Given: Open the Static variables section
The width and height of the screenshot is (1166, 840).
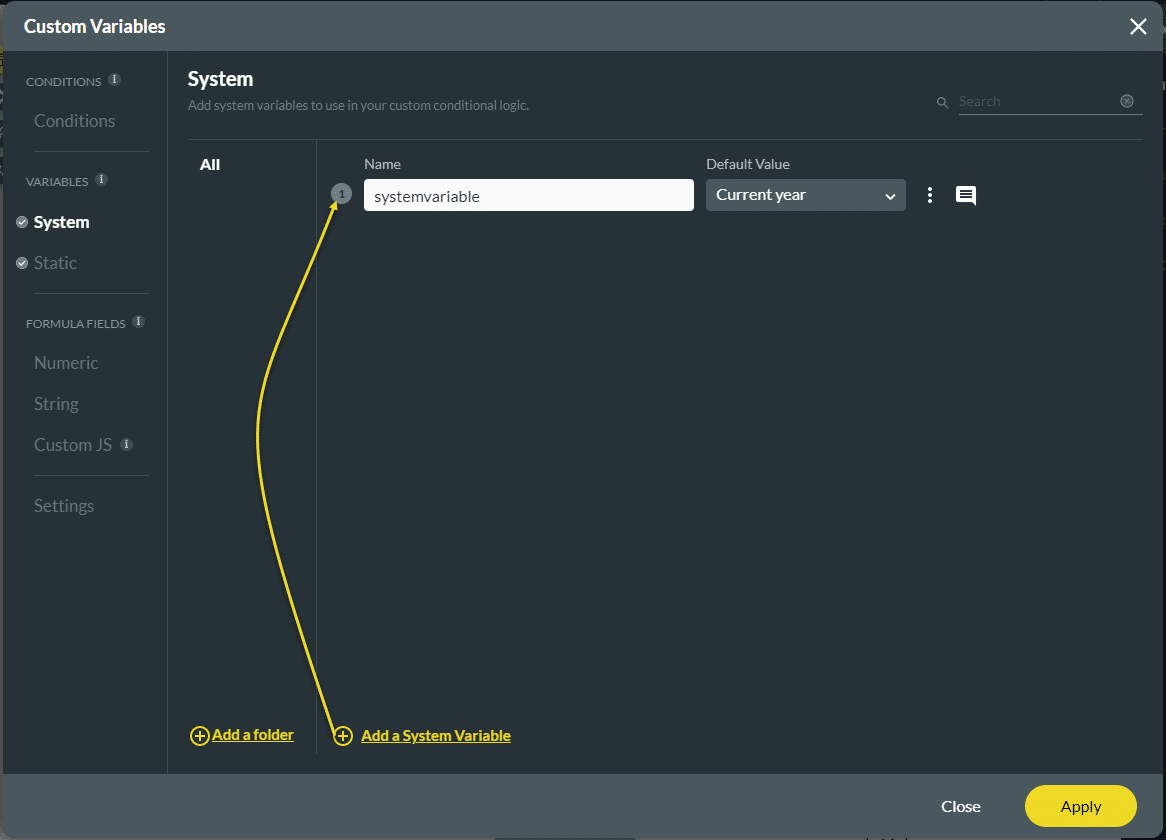Looking at the screenshot, I should (x=55, y=263).
